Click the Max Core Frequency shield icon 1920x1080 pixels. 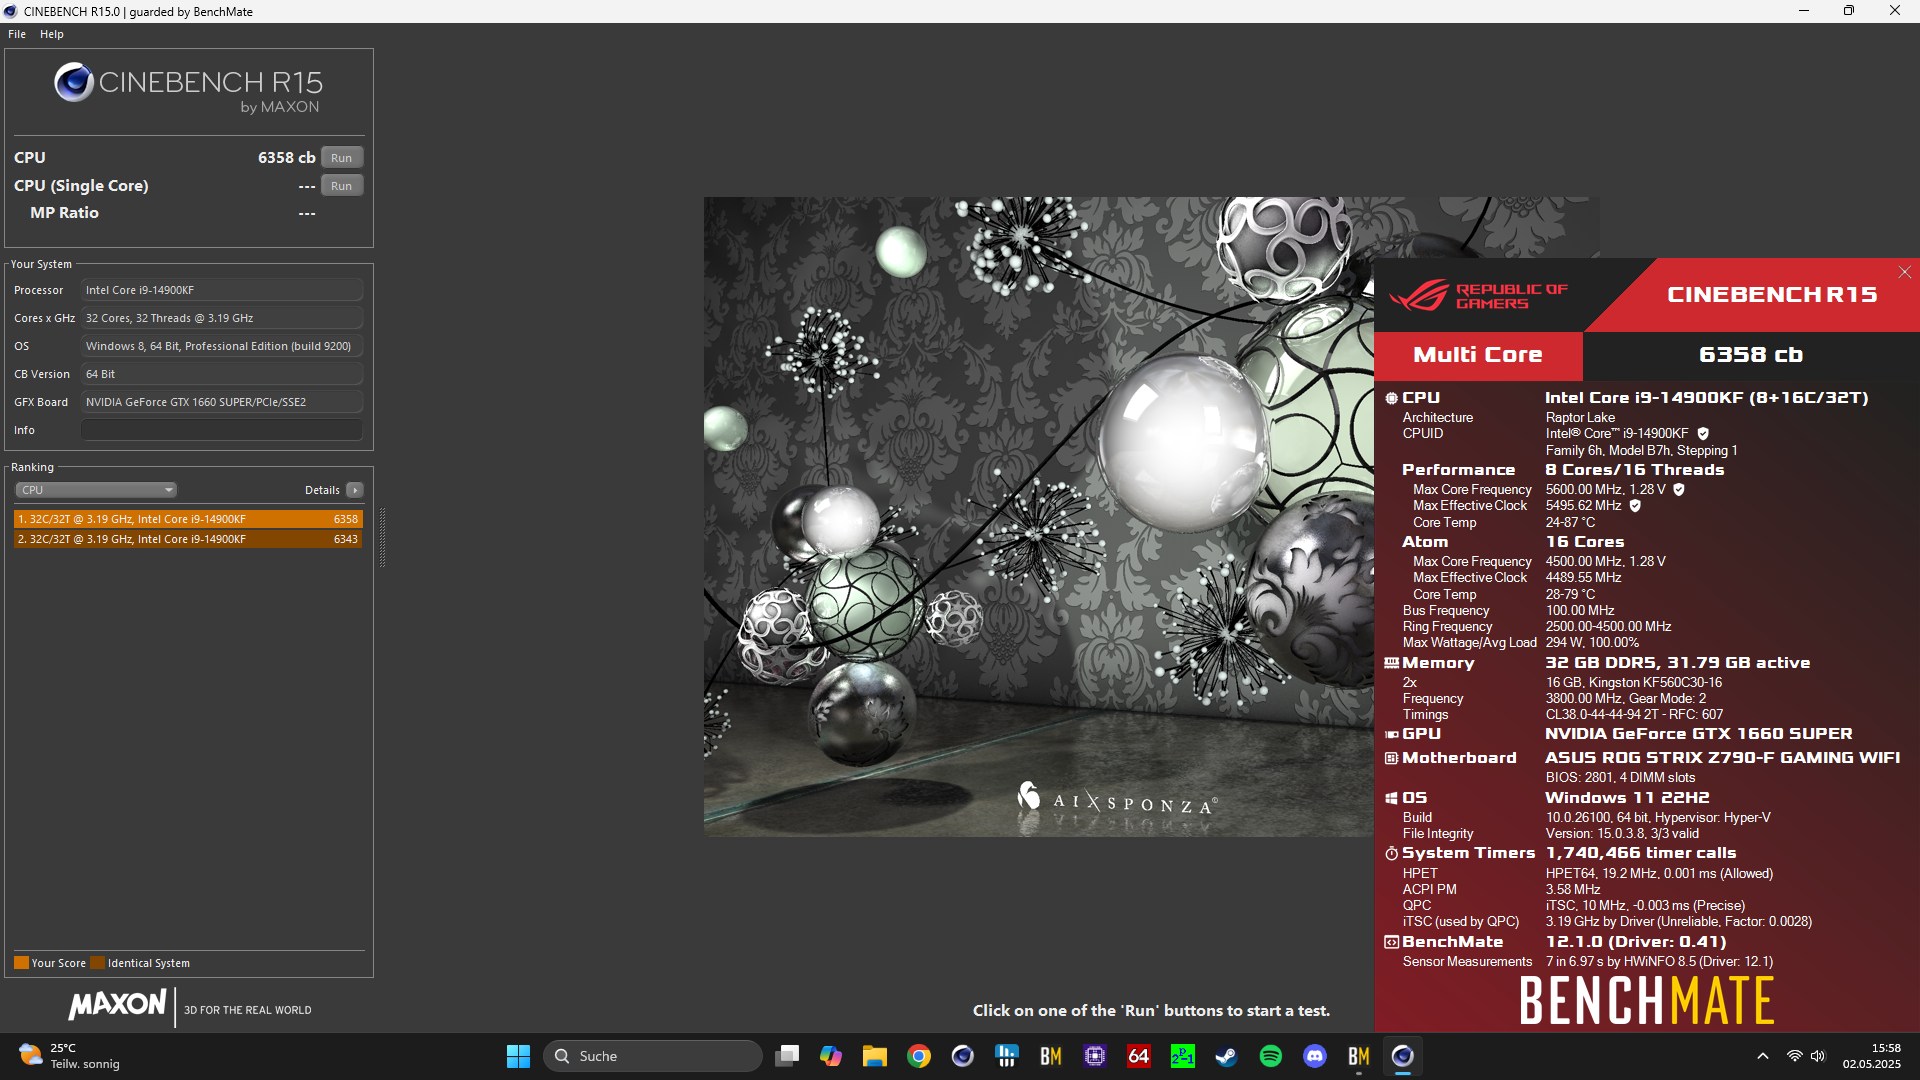1679,490
